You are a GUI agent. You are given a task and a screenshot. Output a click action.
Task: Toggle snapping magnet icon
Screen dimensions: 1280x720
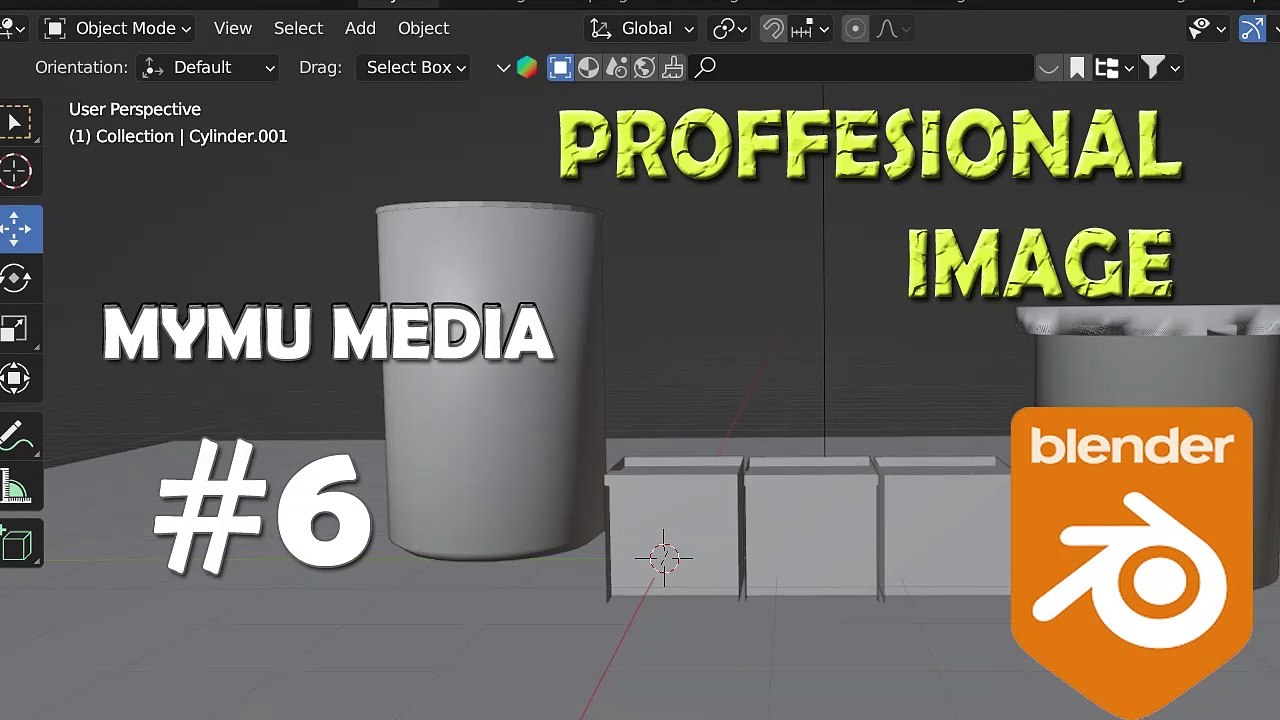[773, 28]
